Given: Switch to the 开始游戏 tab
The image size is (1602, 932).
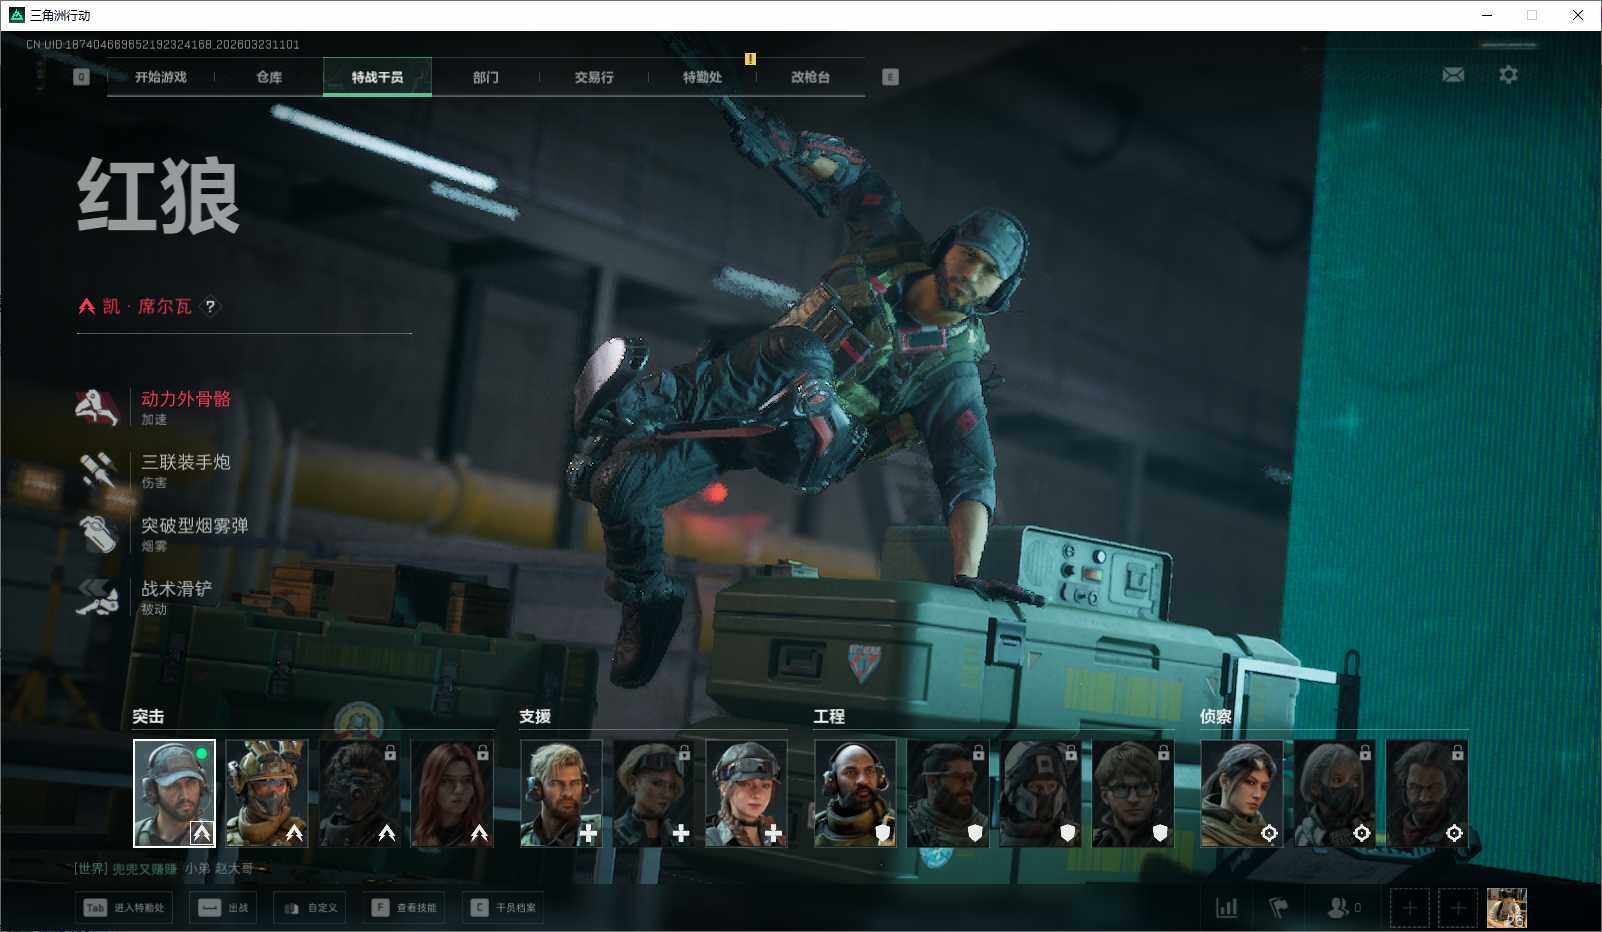Looking at the screenshot, I should click(161, 77).
